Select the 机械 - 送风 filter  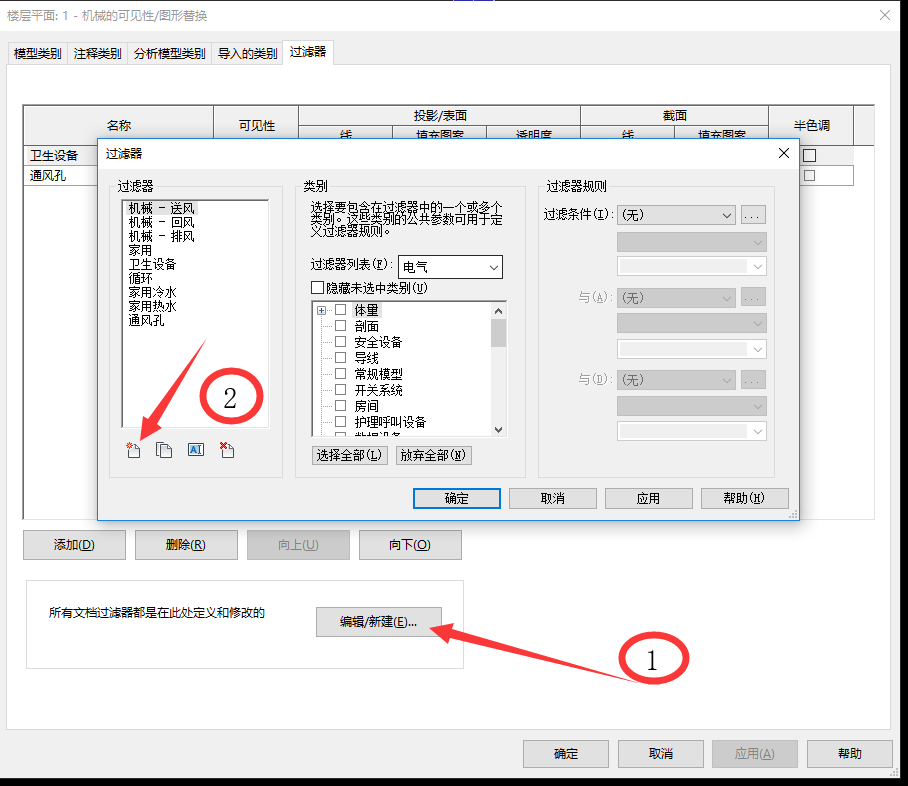click(x=162, y=208)
